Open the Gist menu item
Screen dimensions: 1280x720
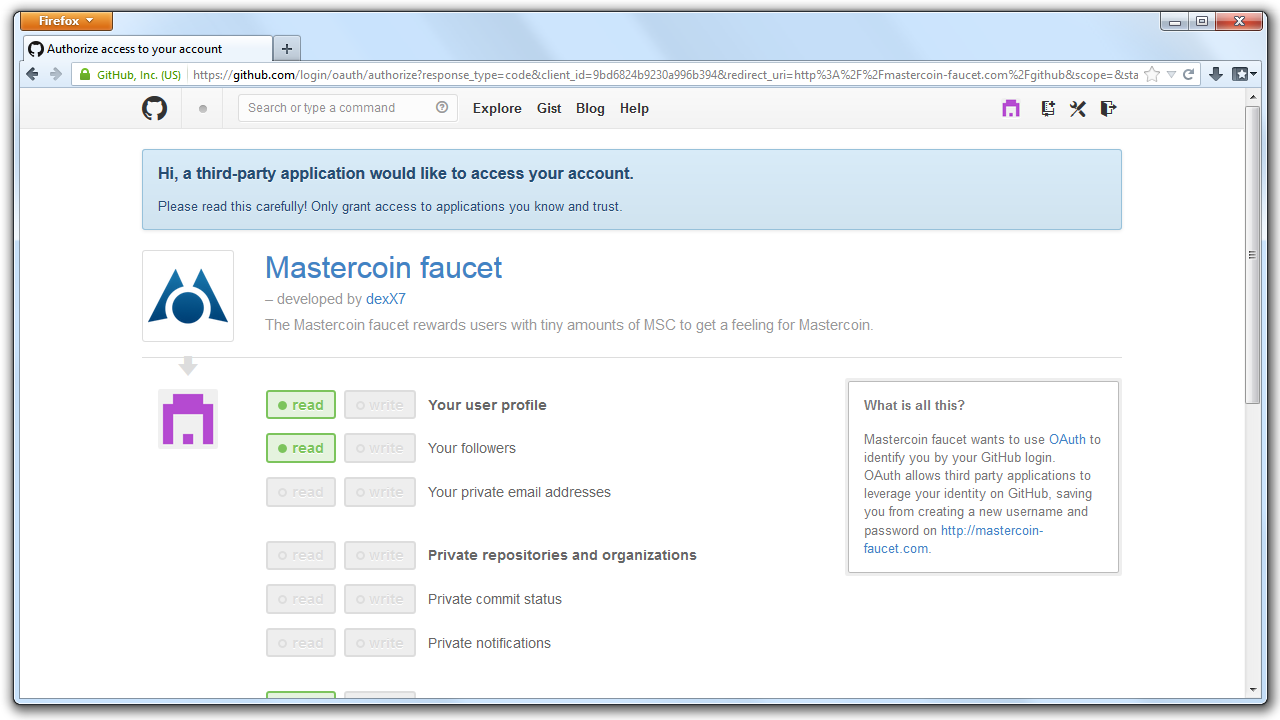coord(549,108)
